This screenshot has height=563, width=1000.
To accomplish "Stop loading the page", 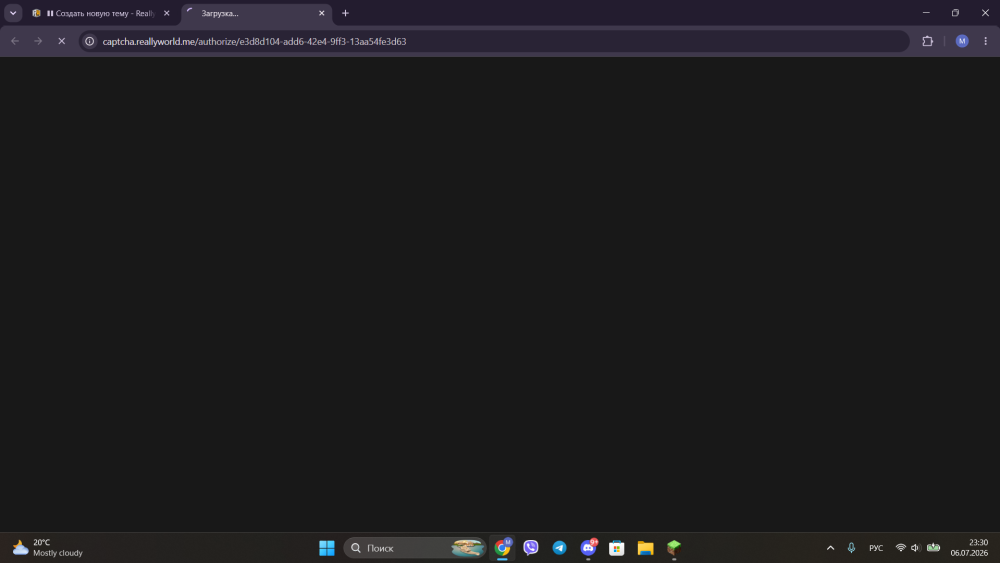I will (61, 41).
